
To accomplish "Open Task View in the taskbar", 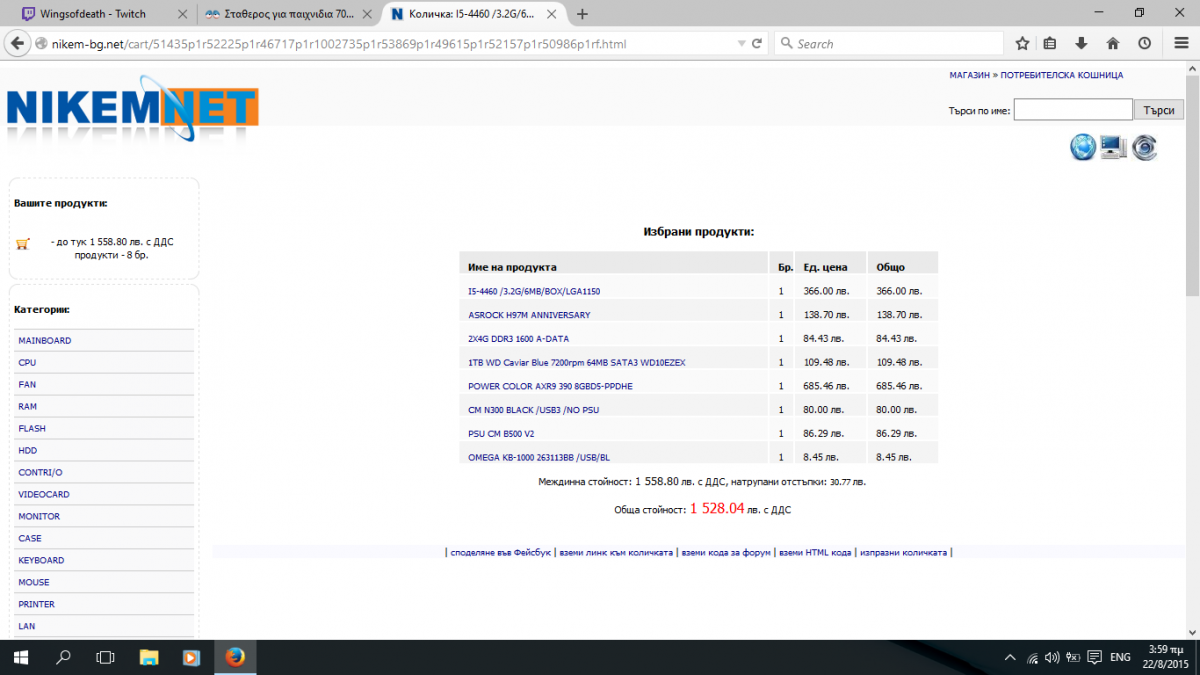I will click(105, 657).
